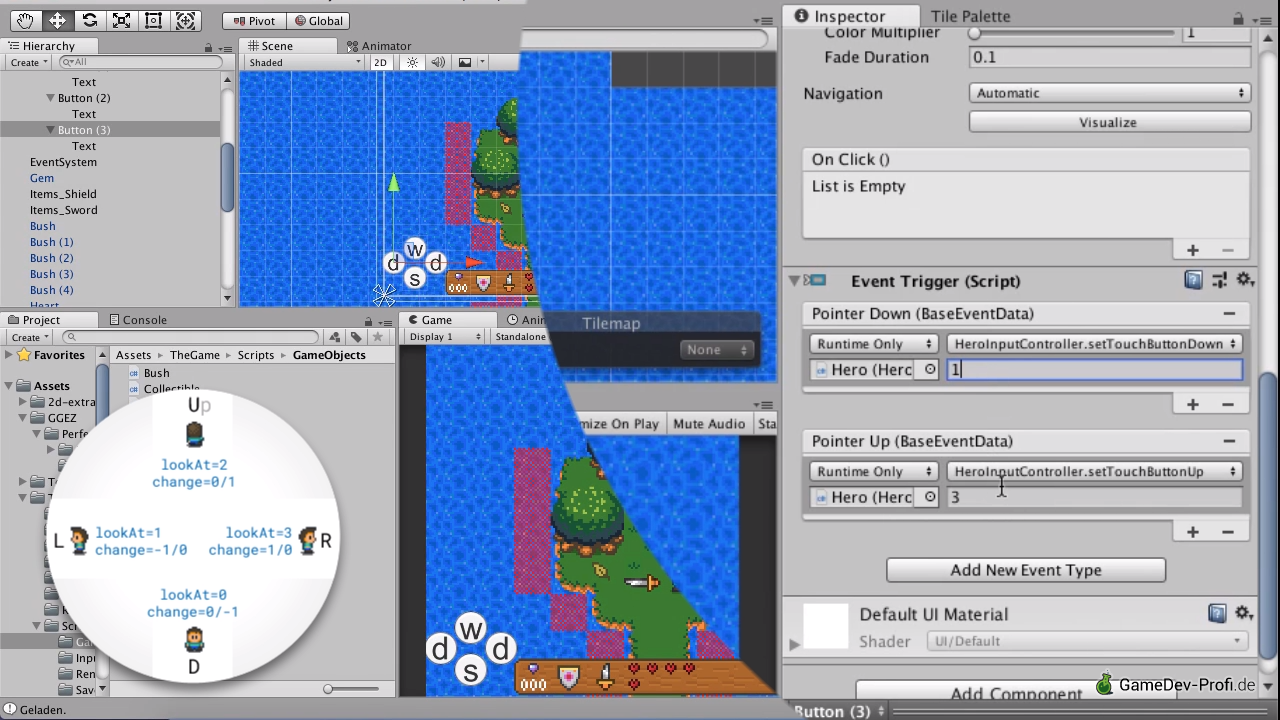1280x720 pixels.
Task: Toggle Mute Audio in Game view
Action: (x=709, y=424)
